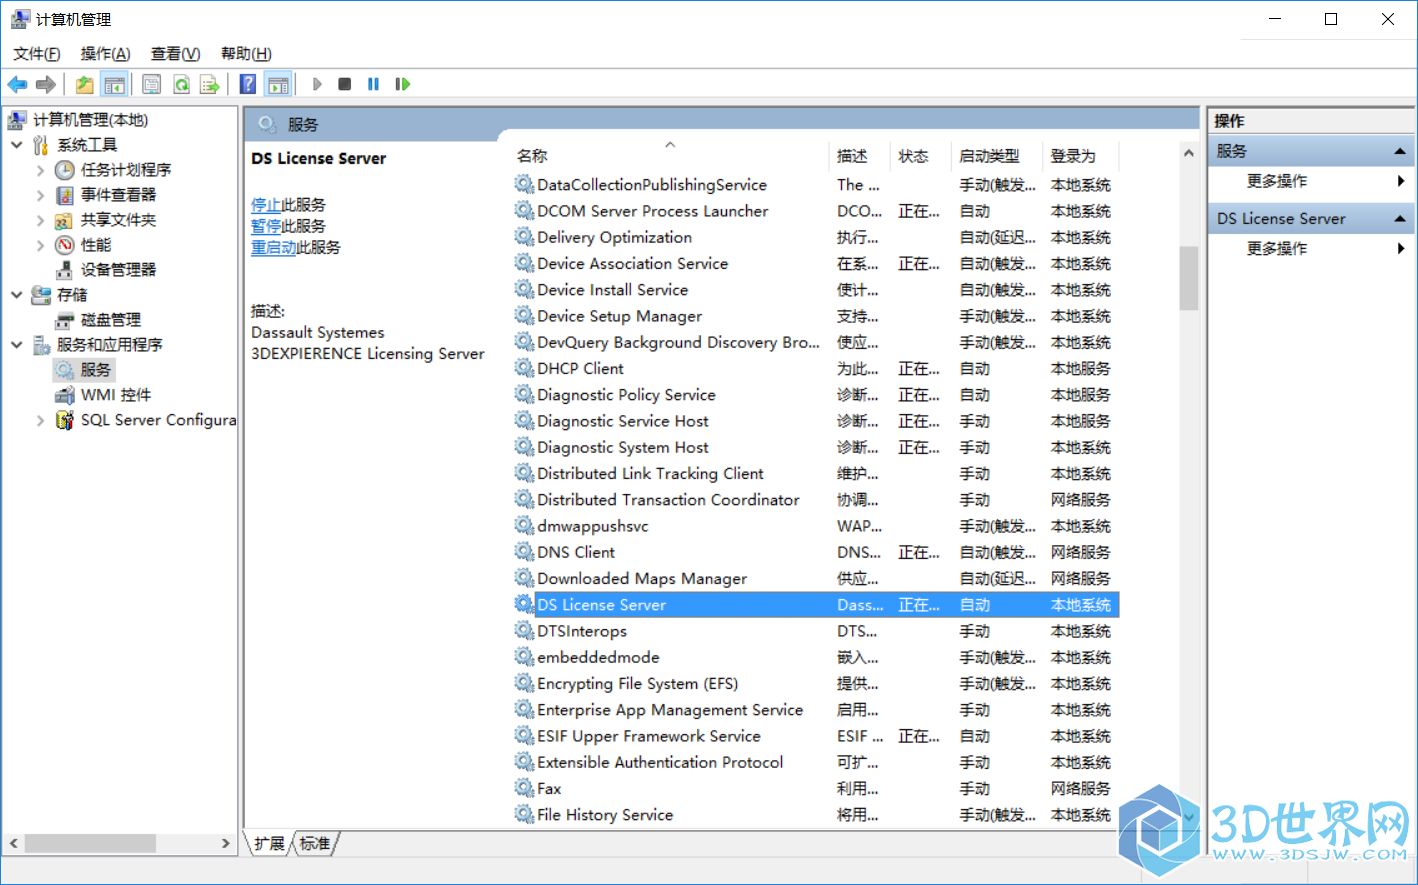The image size is (1418, 885).
Task: Click the Forward arrow toolbar icon
Action: tap(45, 85)
